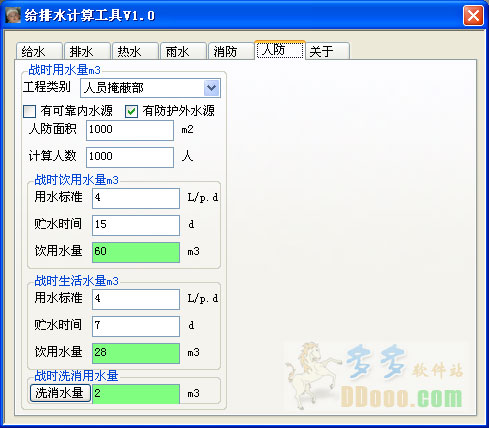Click the 战时用水量m3 group label

[64, 70]
